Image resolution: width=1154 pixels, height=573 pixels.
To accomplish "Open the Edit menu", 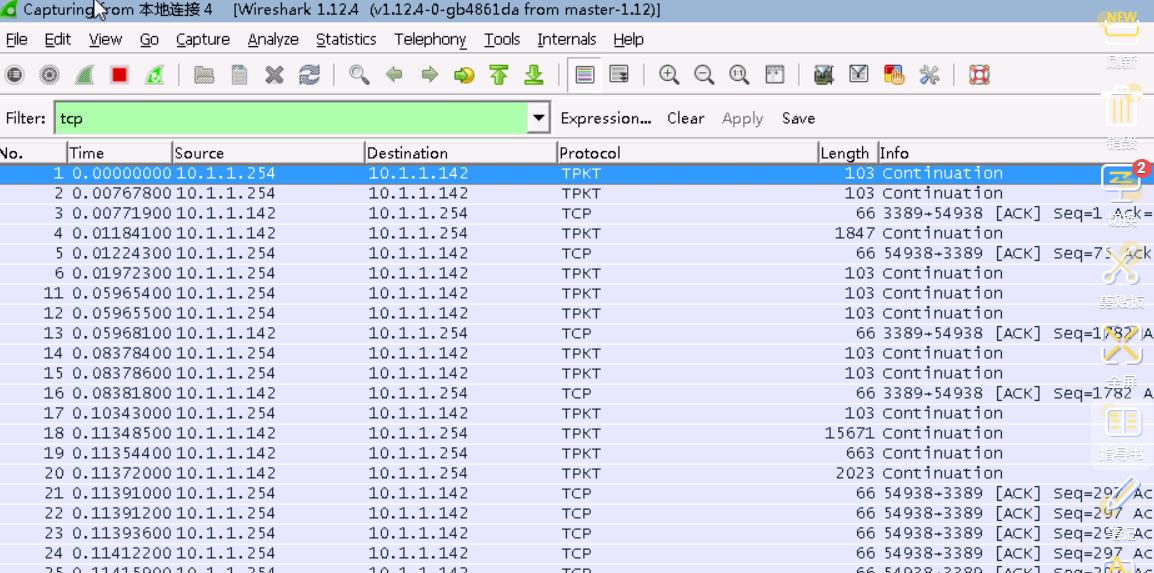I will click(x=58, y=40).
